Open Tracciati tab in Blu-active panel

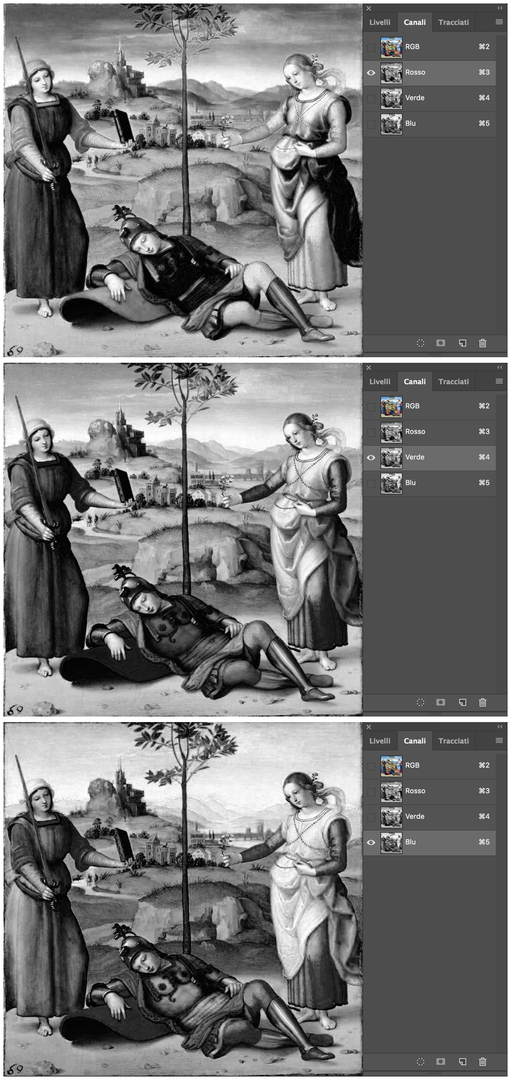pyautogui.click(x=454, y=741)
